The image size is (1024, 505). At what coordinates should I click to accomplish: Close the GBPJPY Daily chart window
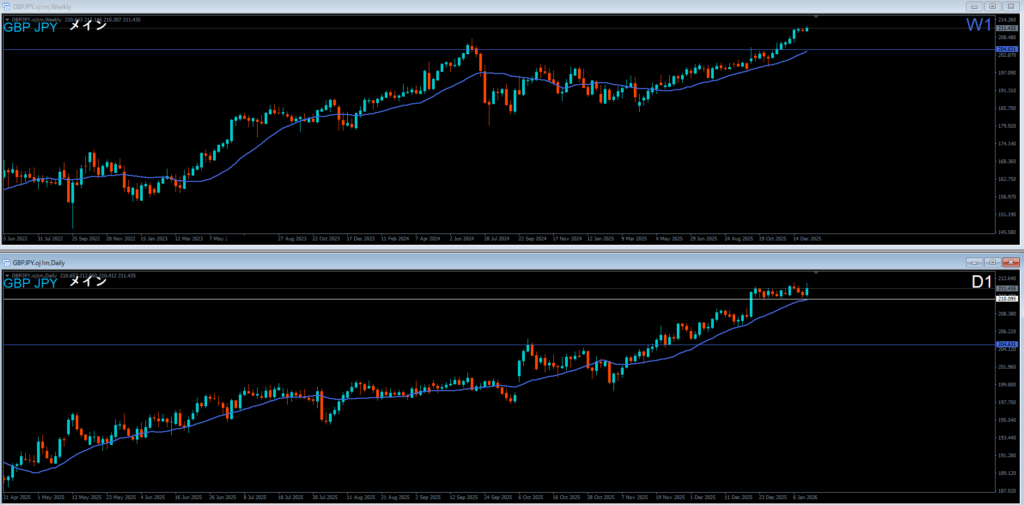[1012, 262]
